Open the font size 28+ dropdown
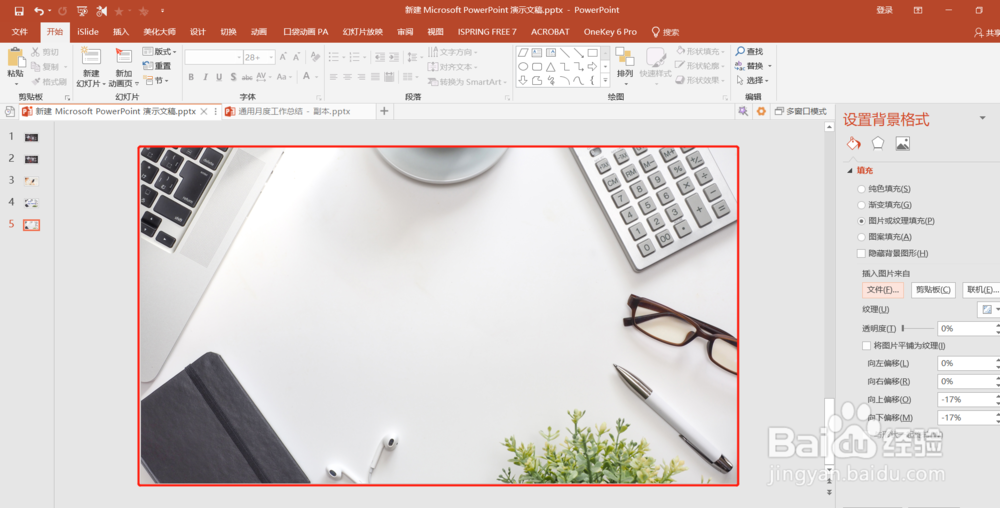 [x=271, y=57]
